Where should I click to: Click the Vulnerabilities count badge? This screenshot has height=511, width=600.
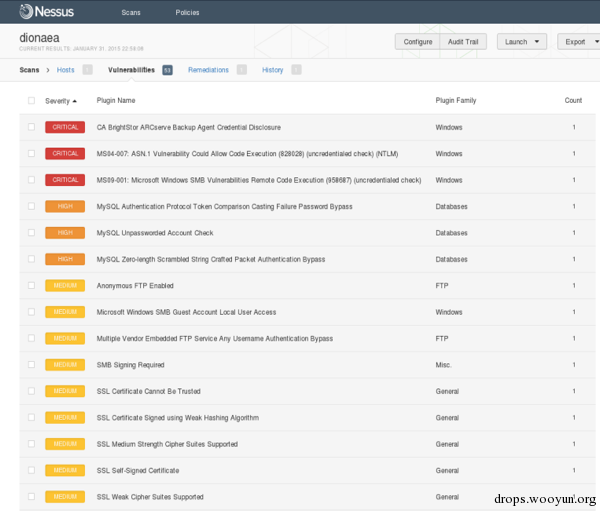coord(167,70)
